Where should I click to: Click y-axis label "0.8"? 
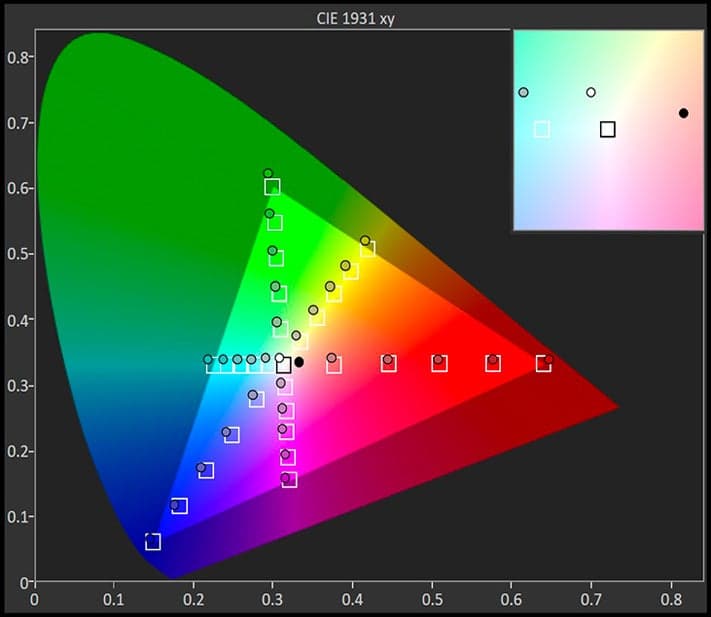coord(17,58)
